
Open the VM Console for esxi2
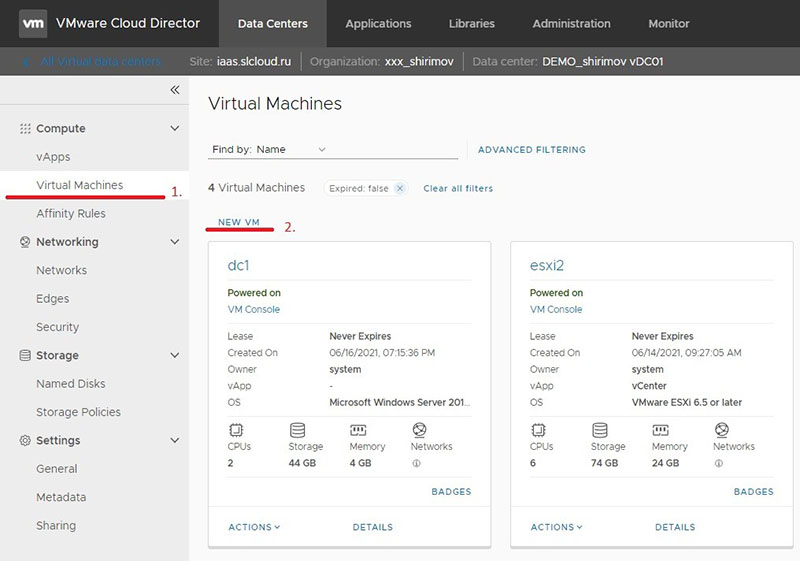(556, 310)
